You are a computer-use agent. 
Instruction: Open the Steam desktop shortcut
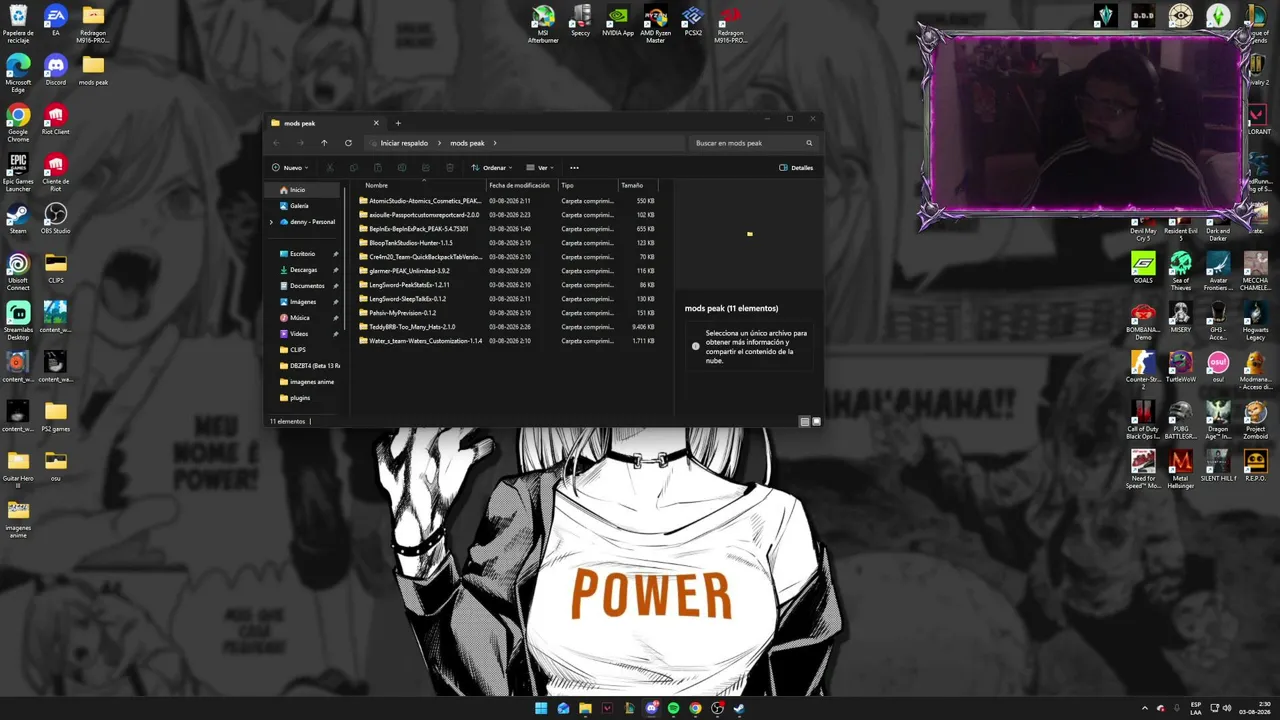(x=18, y=219)
